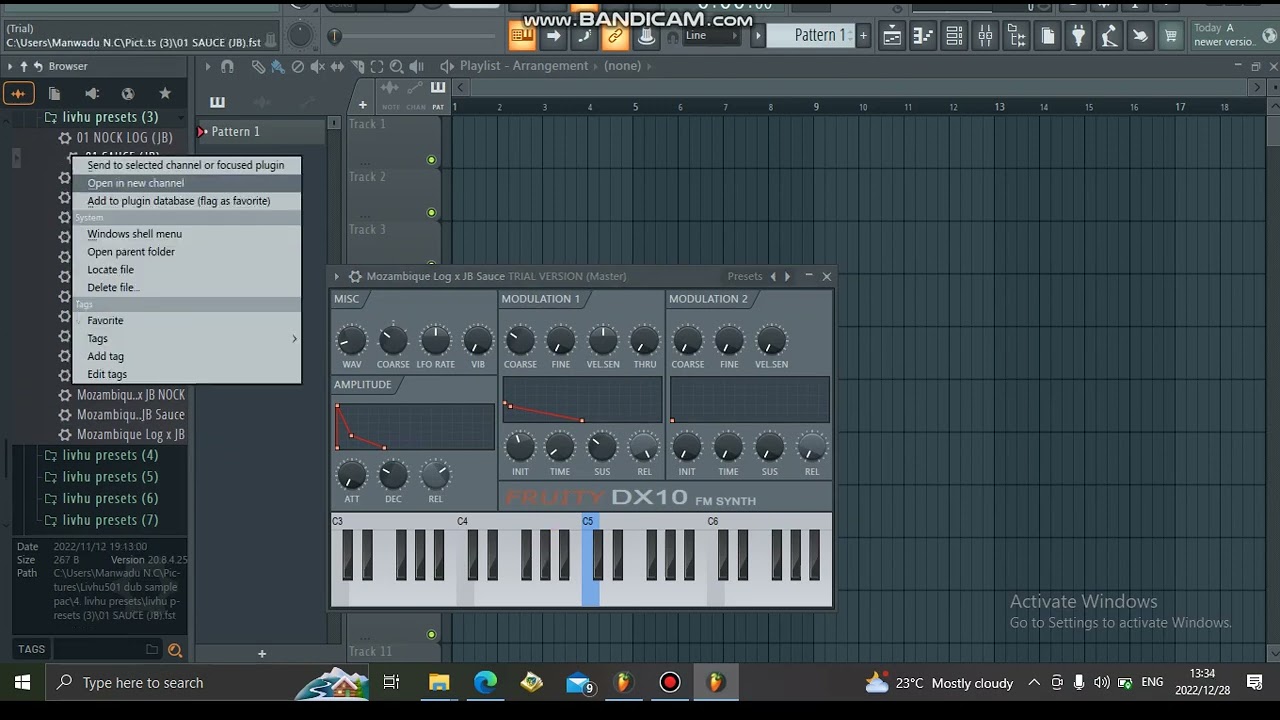This screenshot has height=720, width=1280.
Task: Open the Browser options arrow menu
Action: coord(10,66)
